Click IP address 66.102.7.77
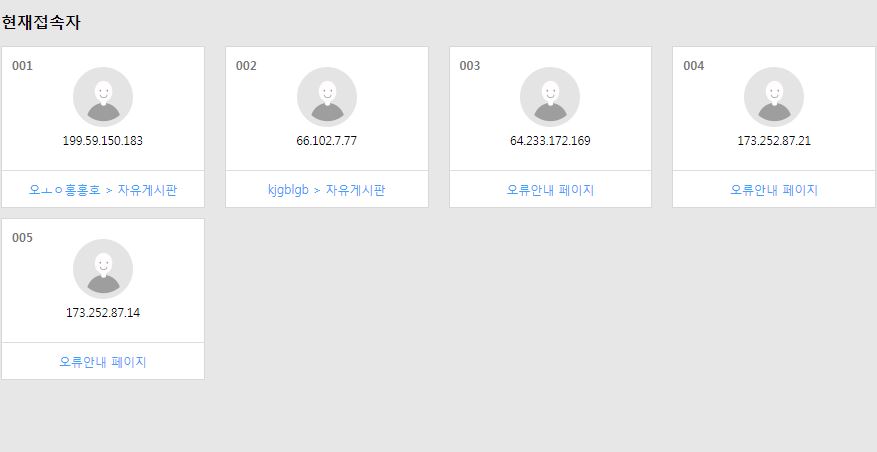 (x=327, y=140)
